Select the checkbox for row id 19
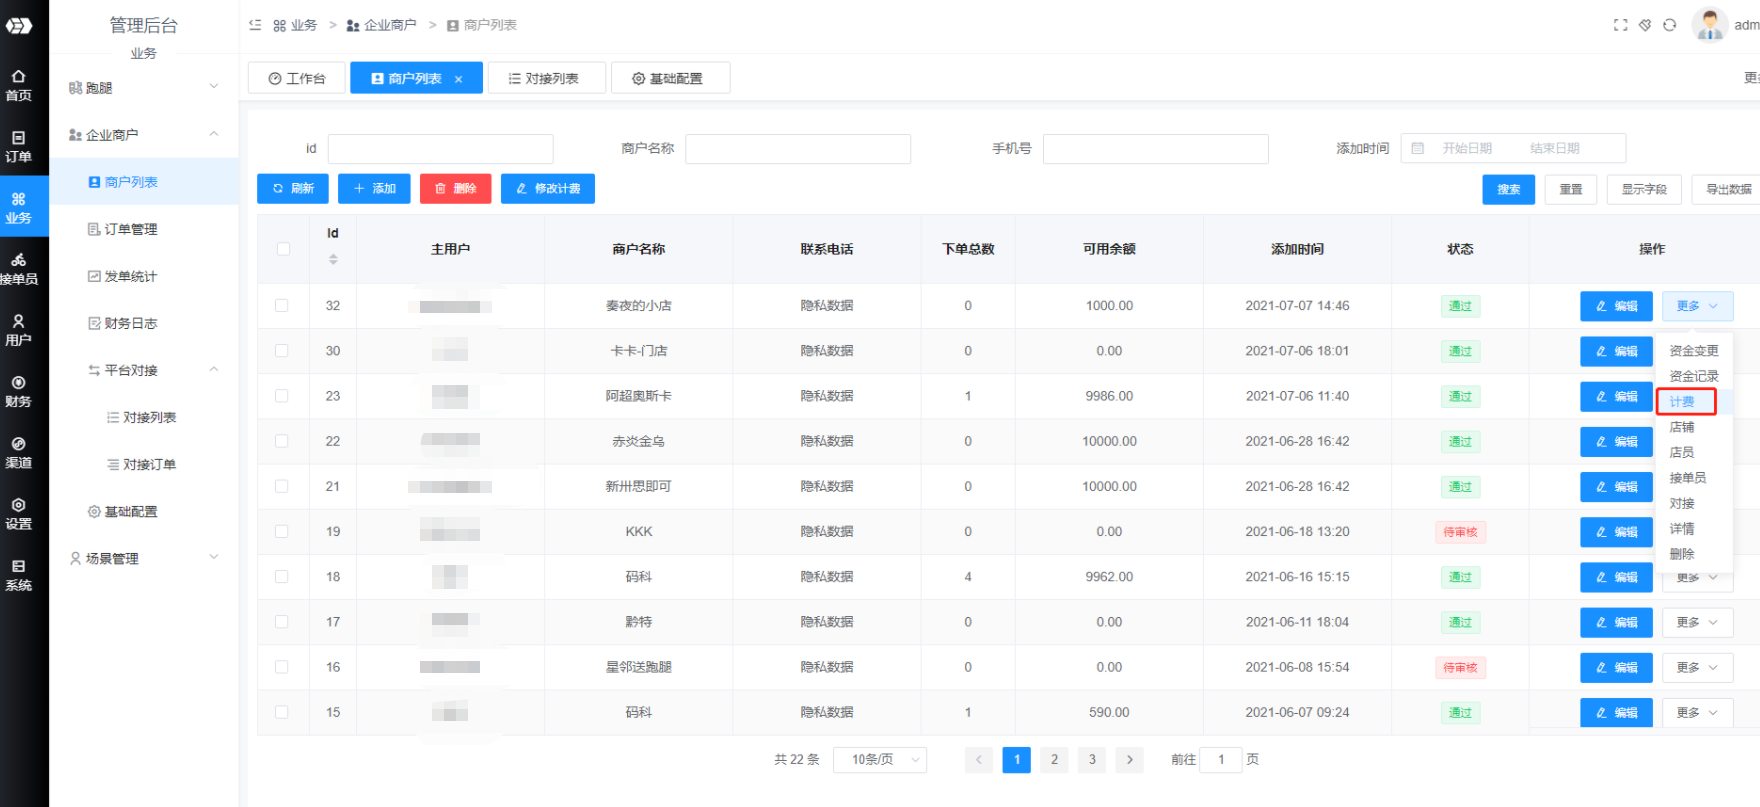This screenshot has width=1760, height=807. point(282,532)
